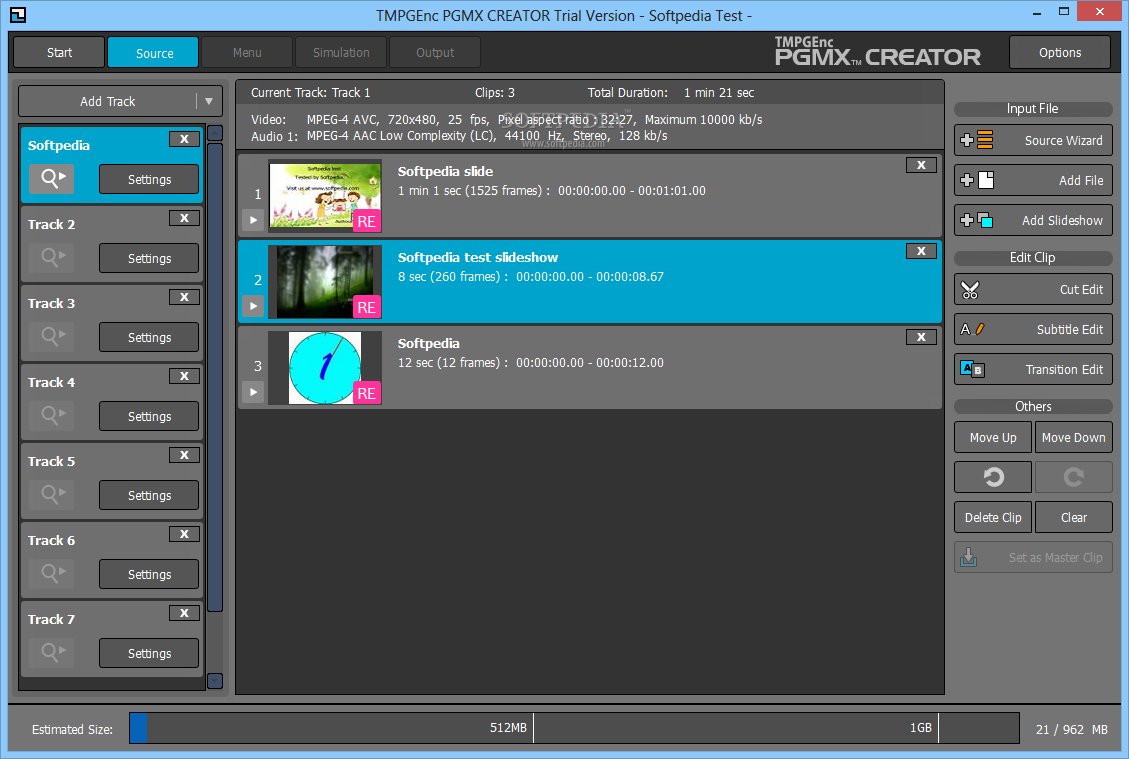Play clip 3 Softpedia
This screenshot has width=1129, height=759.
[253, 392]
